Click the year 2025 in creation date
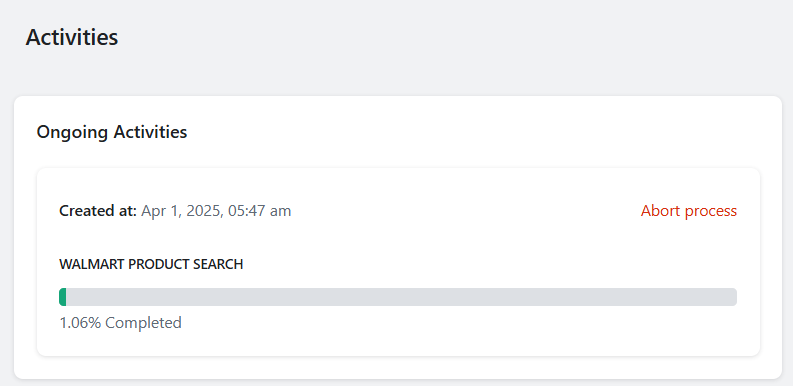Viewport: 793px width, 386px height. coord(203,211)
